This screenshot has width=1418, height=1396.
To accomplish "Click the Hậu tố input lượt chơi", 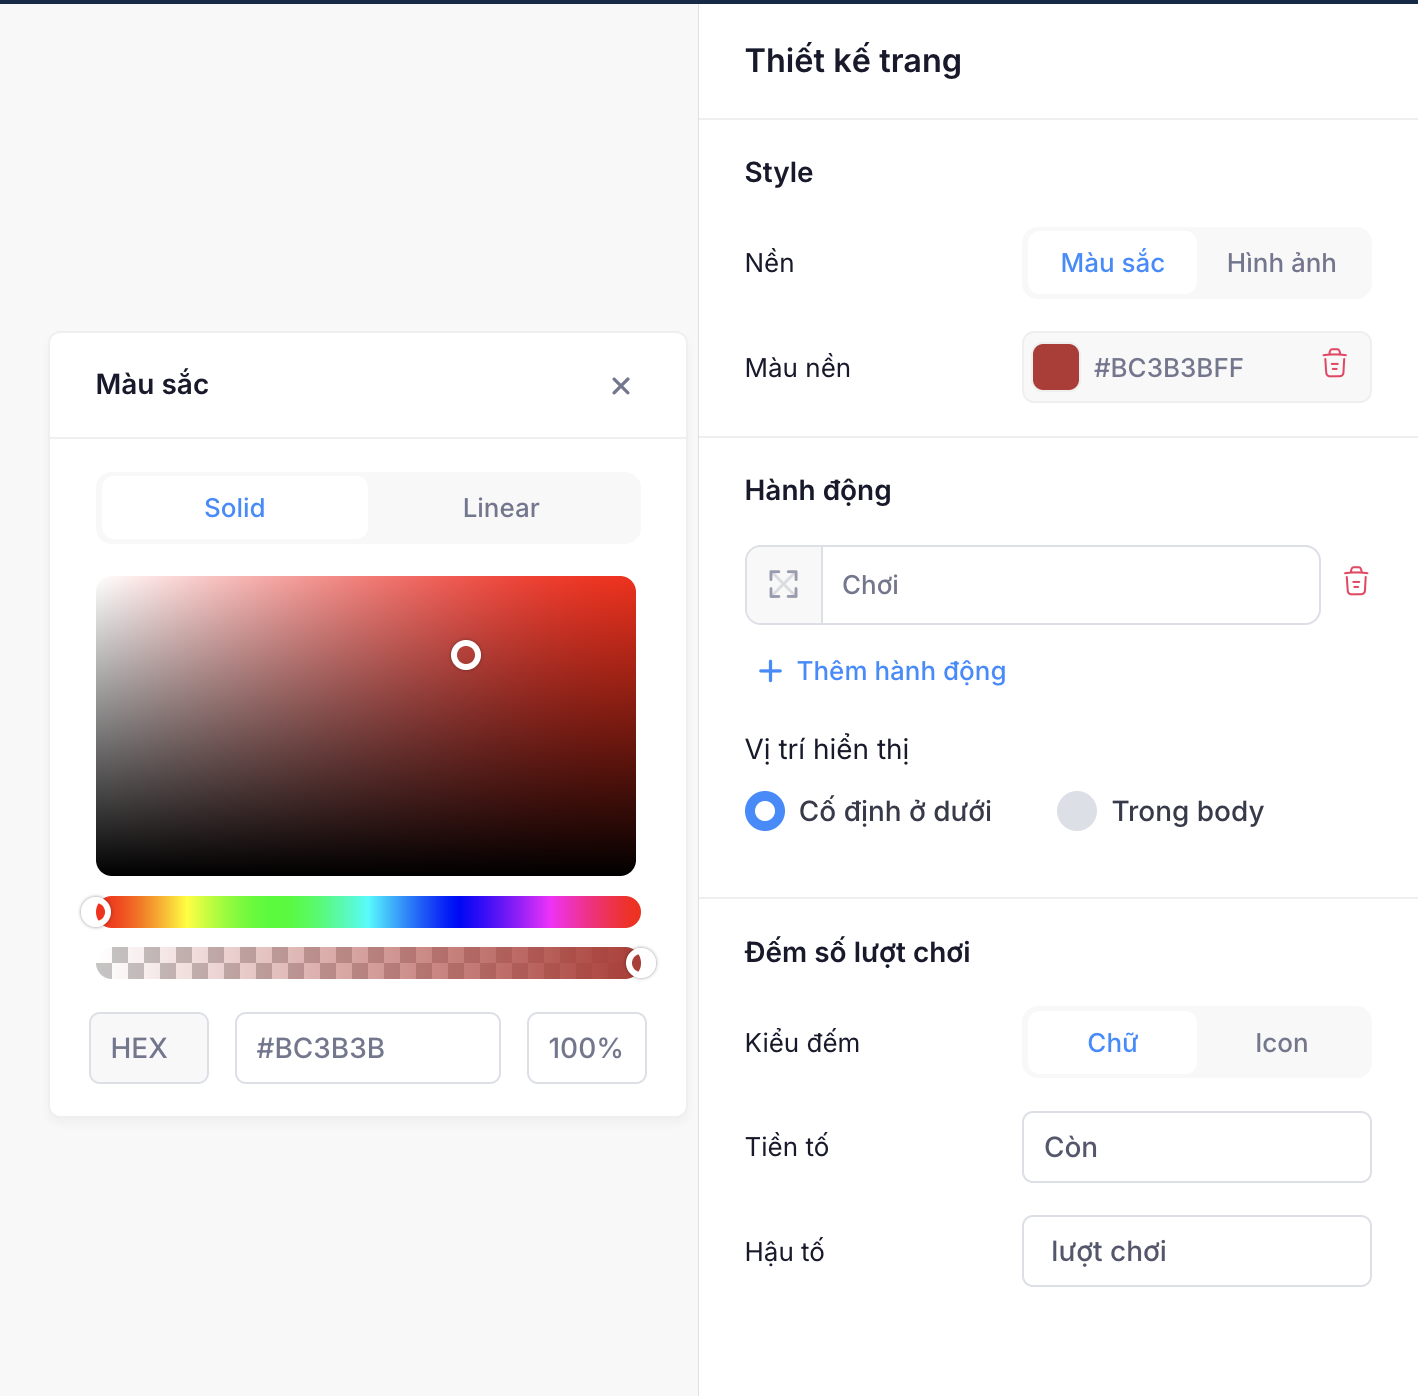I will [1197, 1251].
